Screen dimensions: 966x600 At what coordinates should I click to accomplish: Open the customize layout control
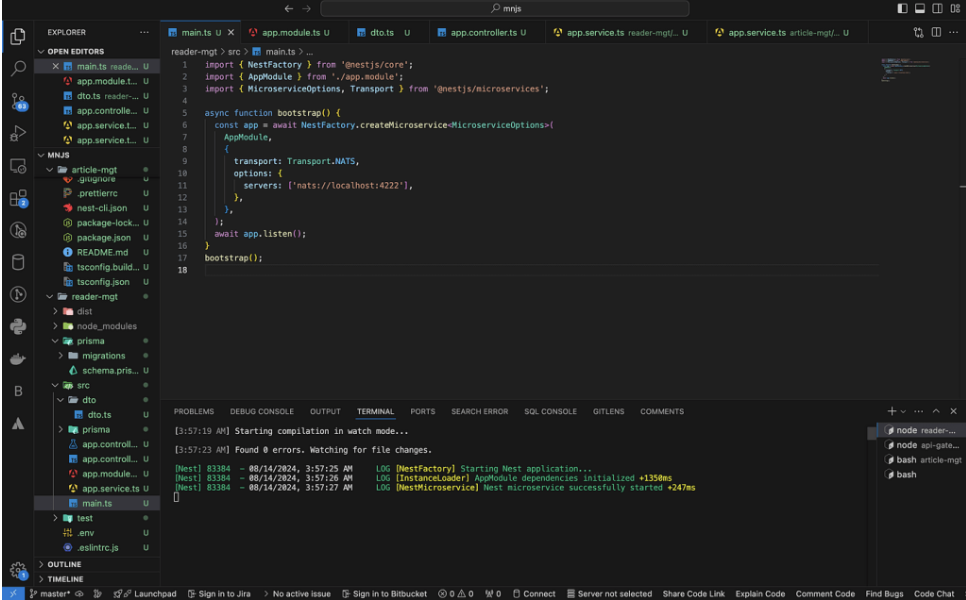coord(955,9)
